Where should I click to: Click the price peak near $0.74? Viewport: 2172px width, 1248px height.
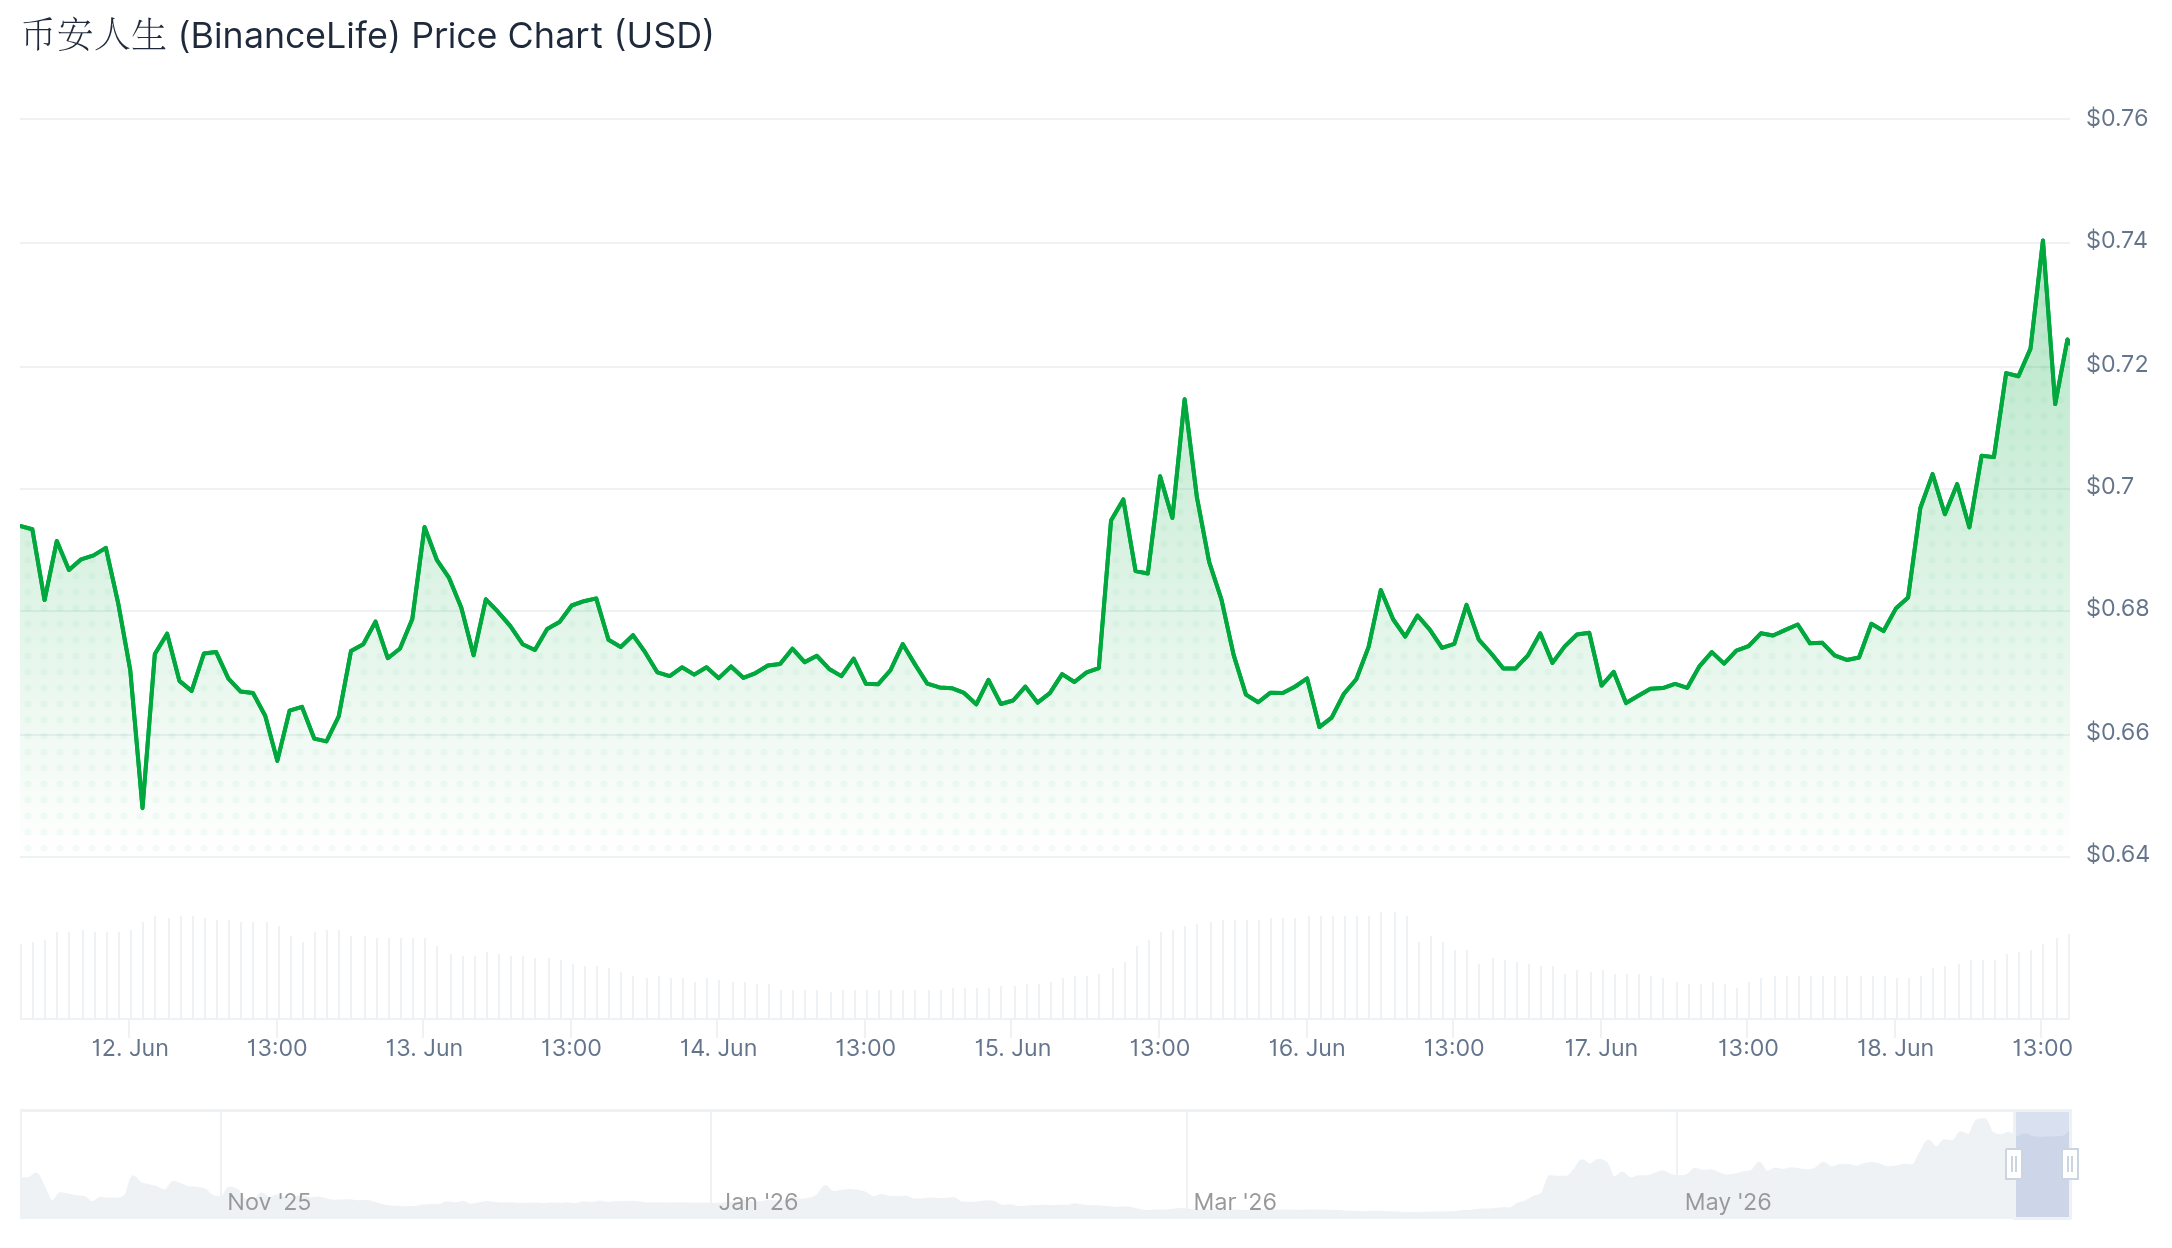(x=2042, y=241)
